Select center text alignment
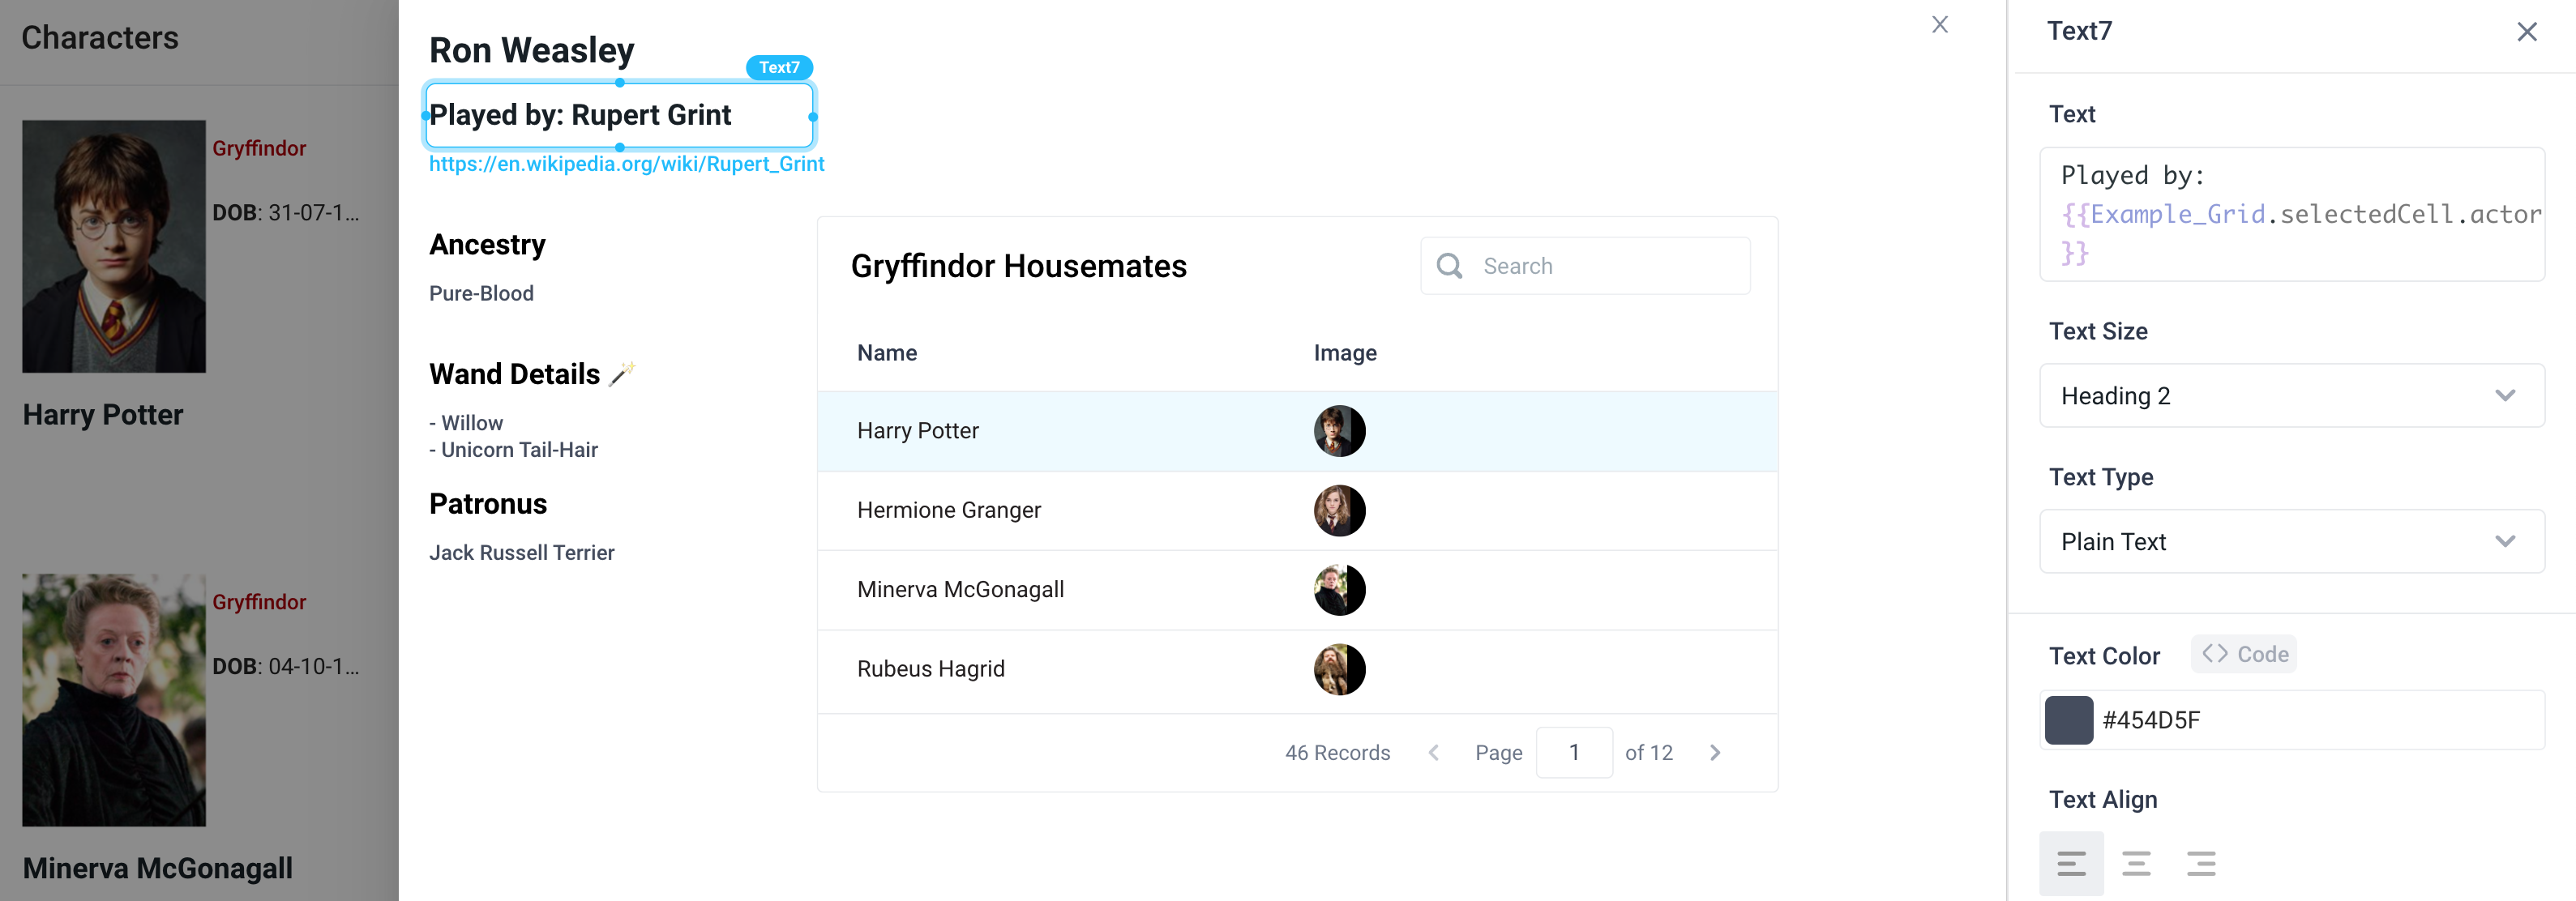The height and width of the screenshot is (901, 2576). point(2137,862)
